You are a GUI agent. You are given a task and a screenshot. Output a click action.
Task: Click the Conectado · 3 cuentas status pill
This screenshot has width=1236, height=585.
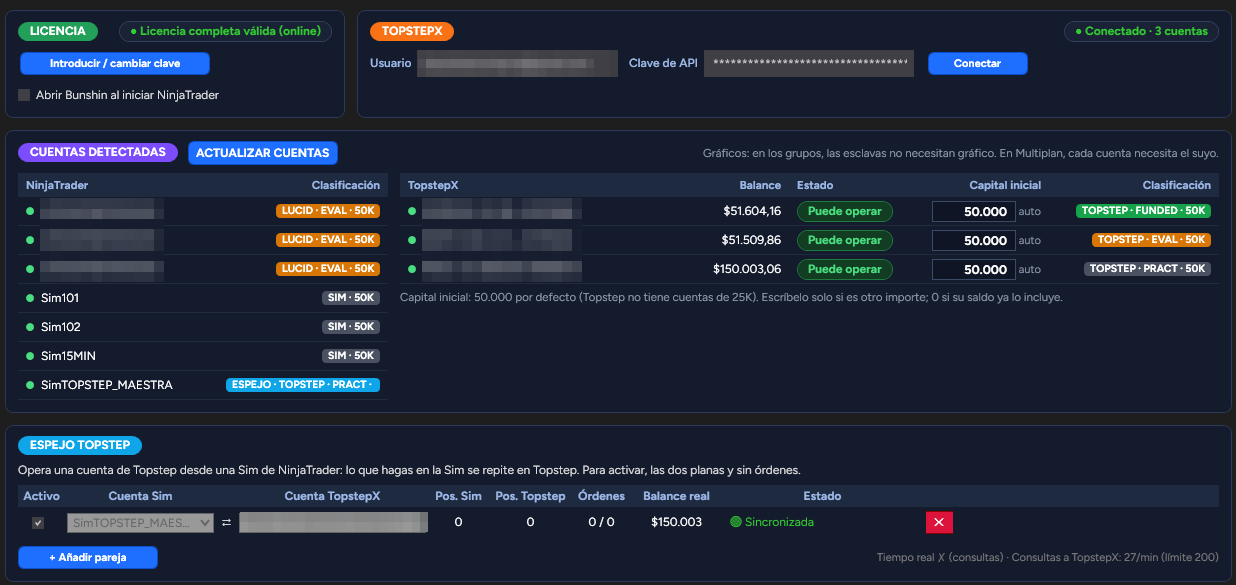tap(1141, 31)
